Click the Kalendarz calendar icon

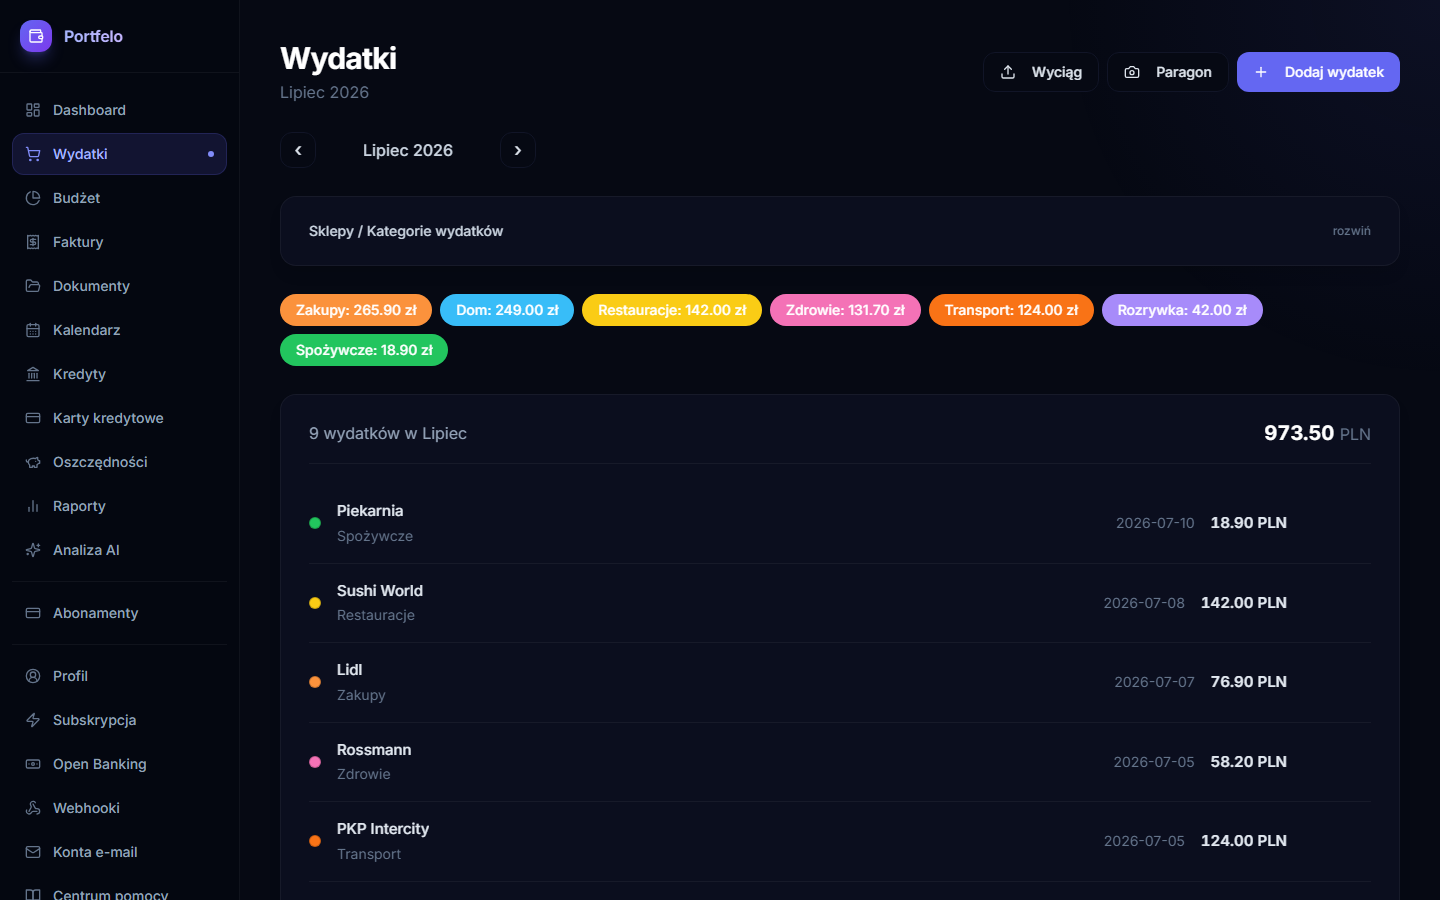(x=33, y=330)
